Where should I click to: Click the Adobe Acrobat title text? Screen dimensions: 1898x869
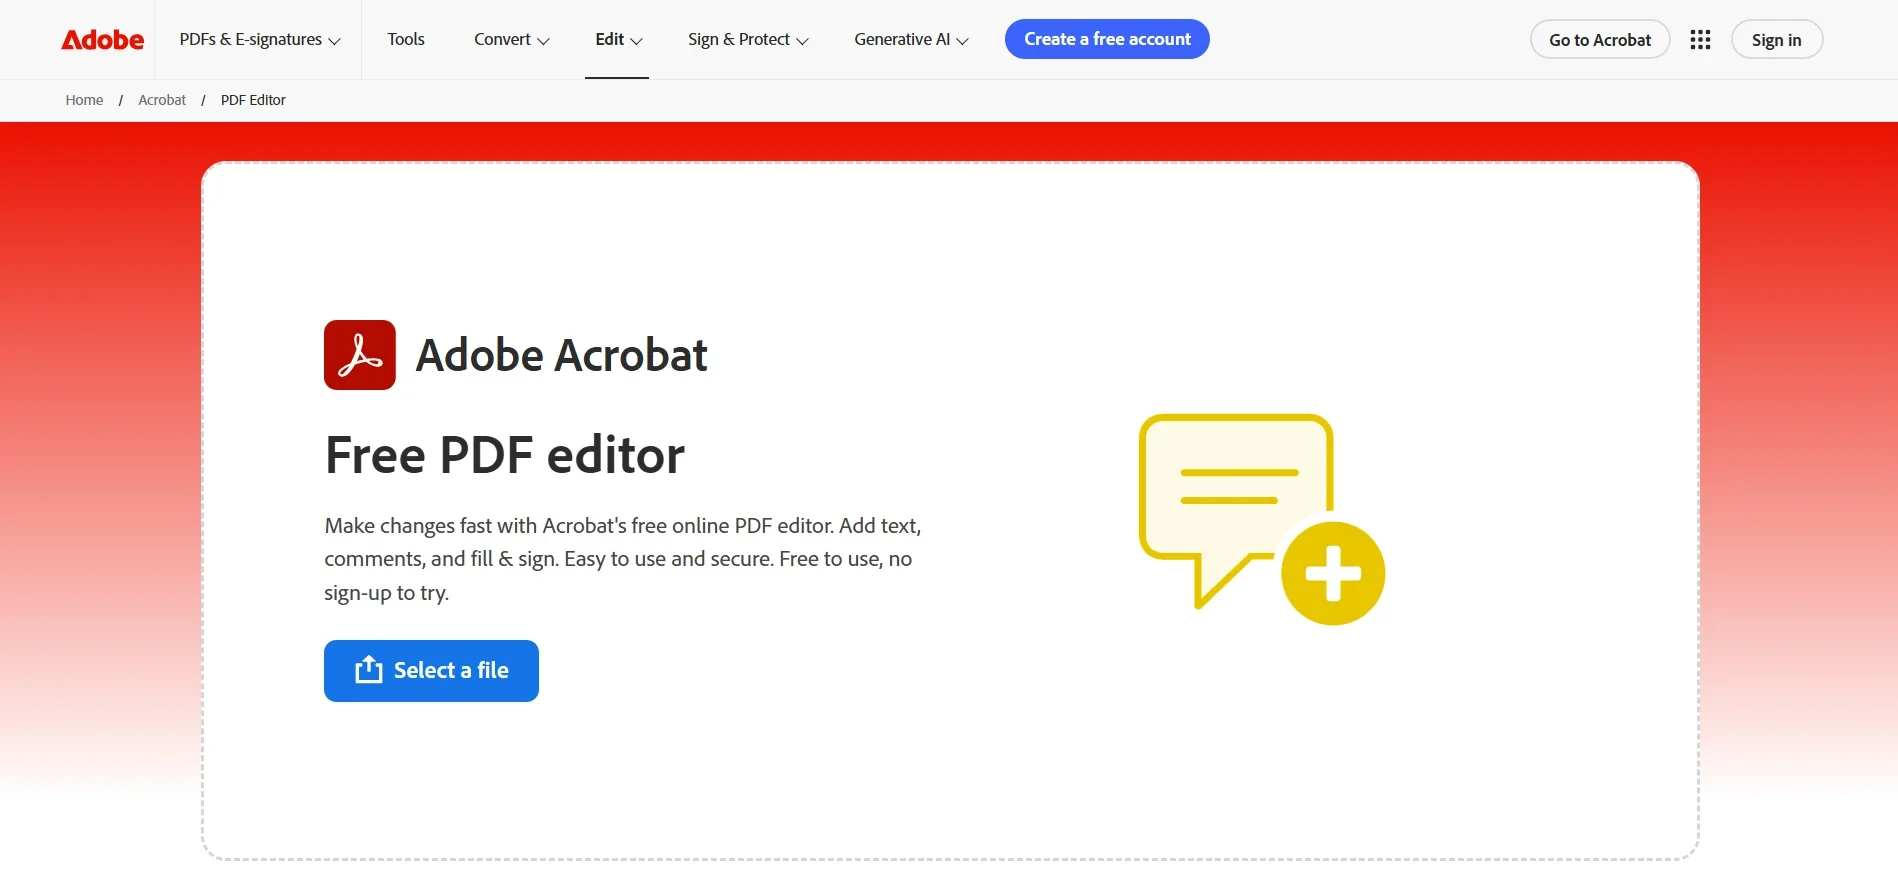pos(562,355)
